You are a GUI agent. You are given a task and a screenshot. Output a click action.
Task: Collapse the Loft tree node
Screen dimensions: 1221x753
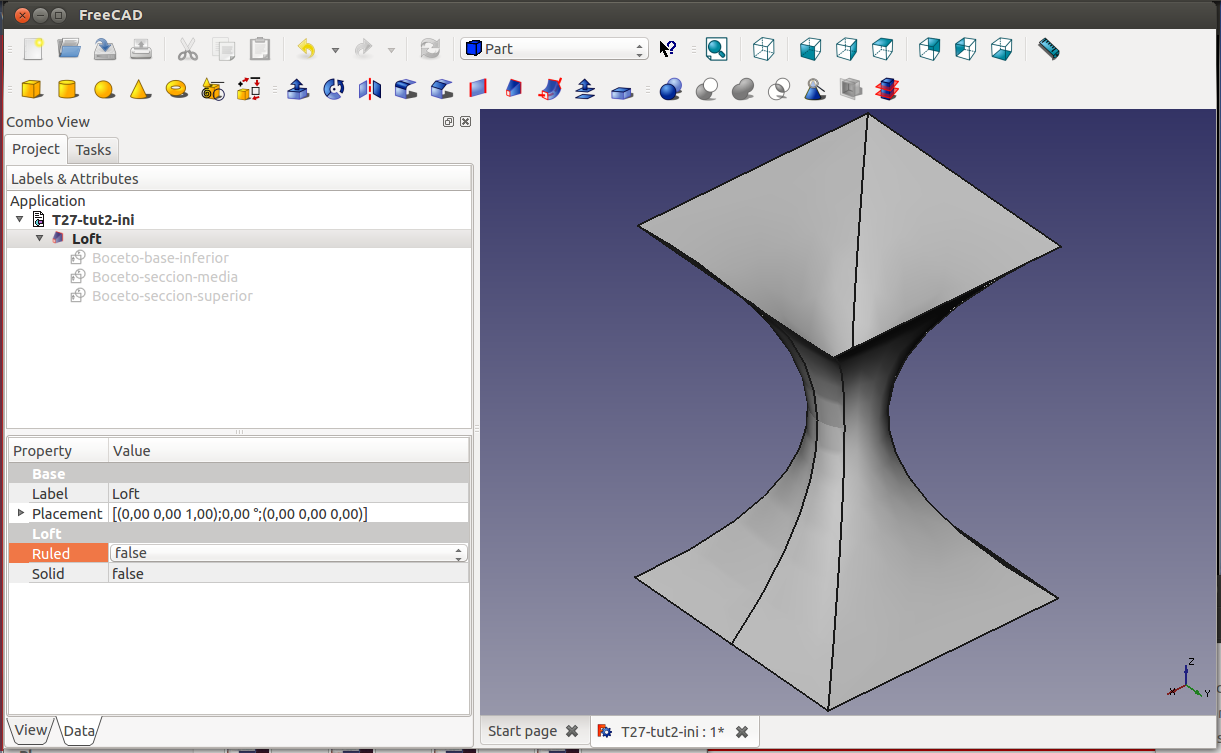pyautogui.click(x=40, y=239)
